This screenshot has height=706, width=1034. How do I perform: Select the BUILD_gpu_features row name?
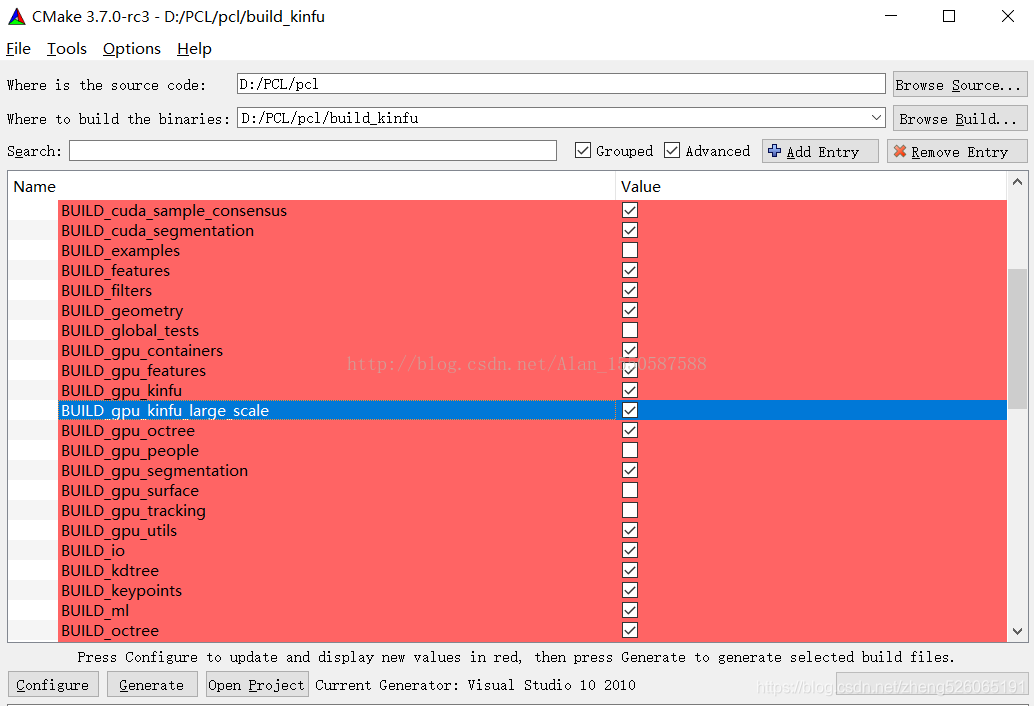pos(133,370)
